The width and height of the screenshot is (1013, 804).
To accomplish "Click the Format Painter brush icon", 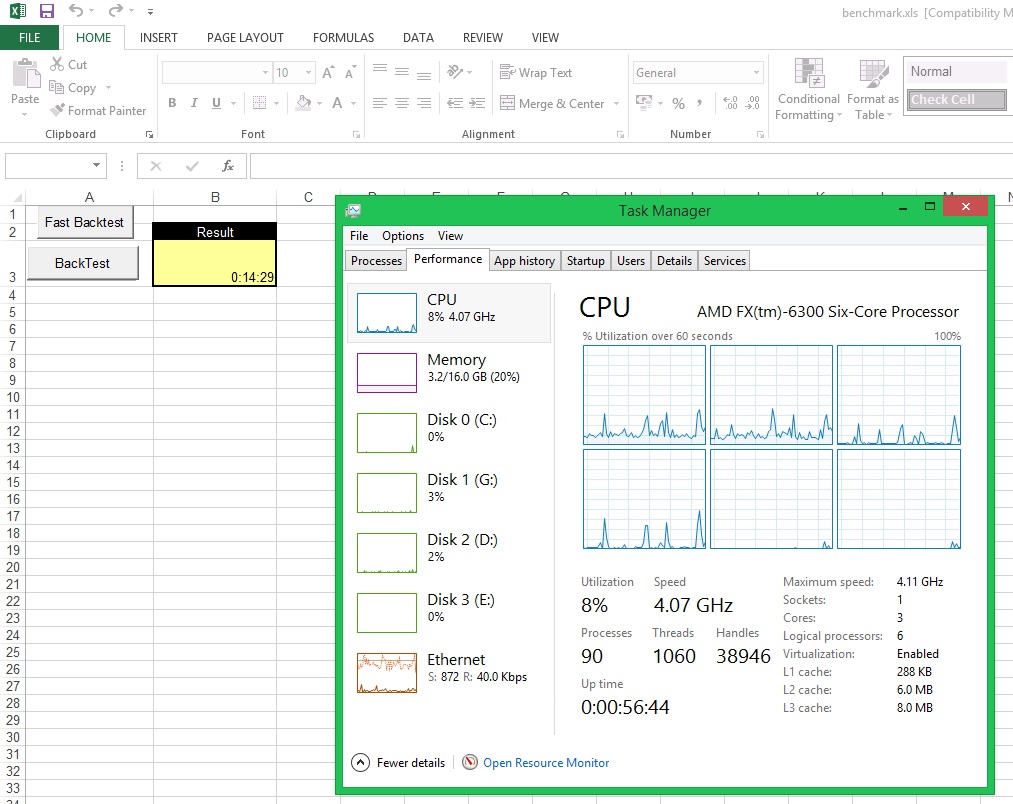I will [x=57, y=111].
